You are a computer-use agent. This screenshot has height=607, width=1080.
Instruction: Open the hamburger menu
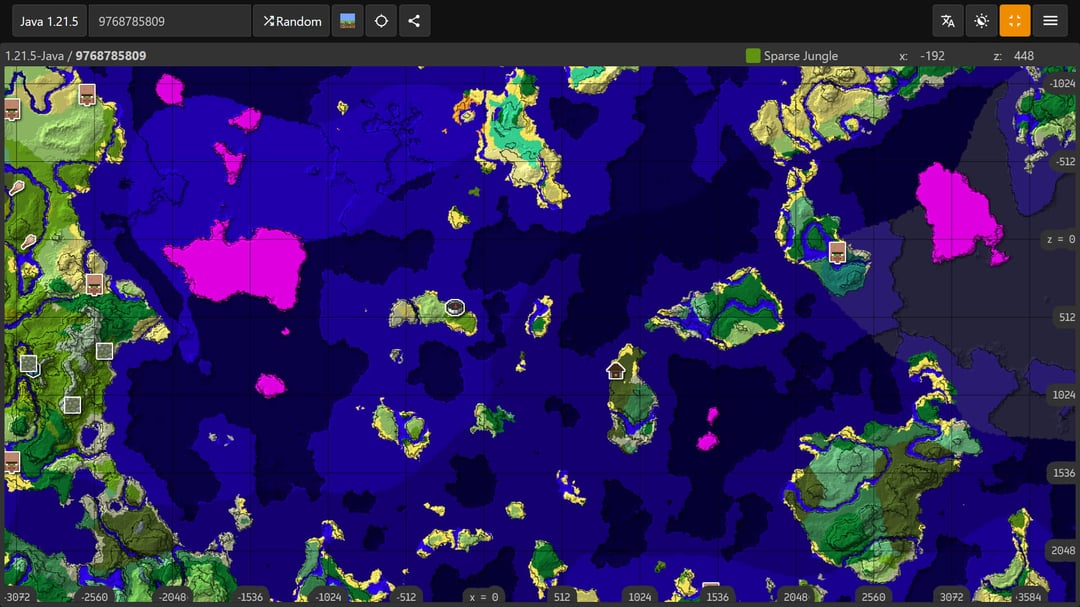[x=1049, y=21]
